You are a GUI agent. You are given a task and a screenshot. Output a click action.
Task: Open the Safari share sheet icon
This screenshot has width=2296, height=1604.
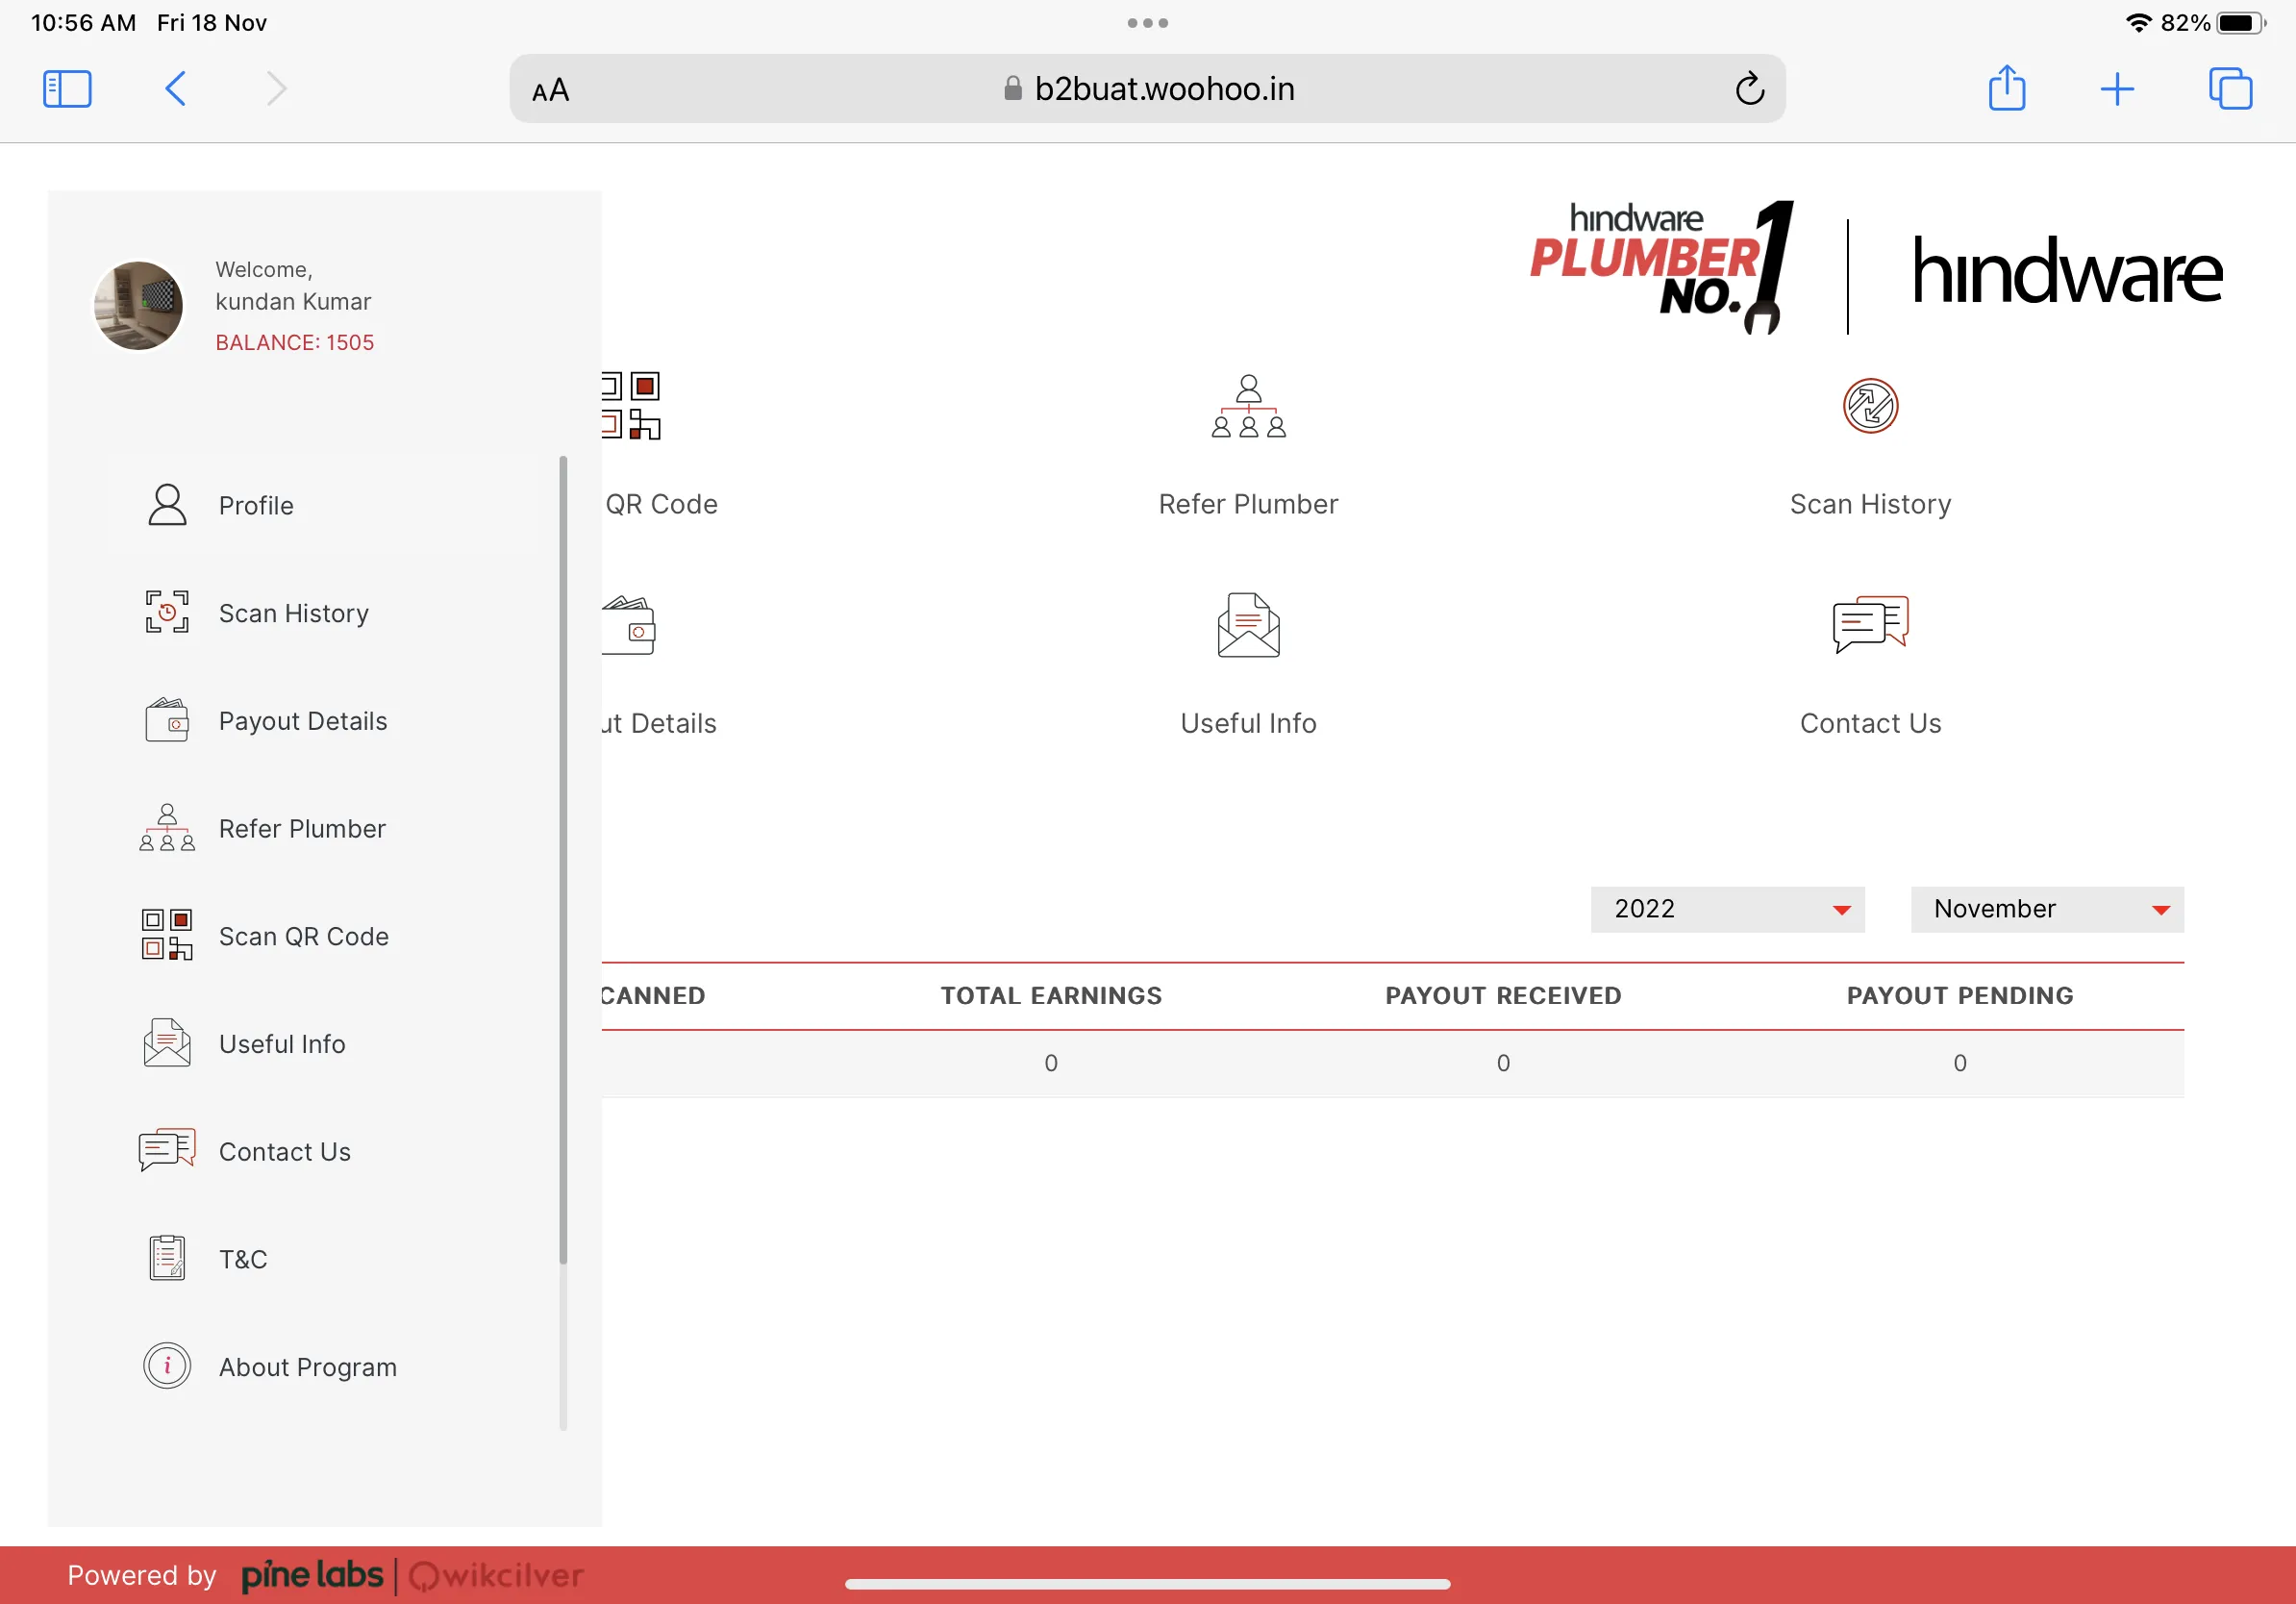tap(2006, 88)
